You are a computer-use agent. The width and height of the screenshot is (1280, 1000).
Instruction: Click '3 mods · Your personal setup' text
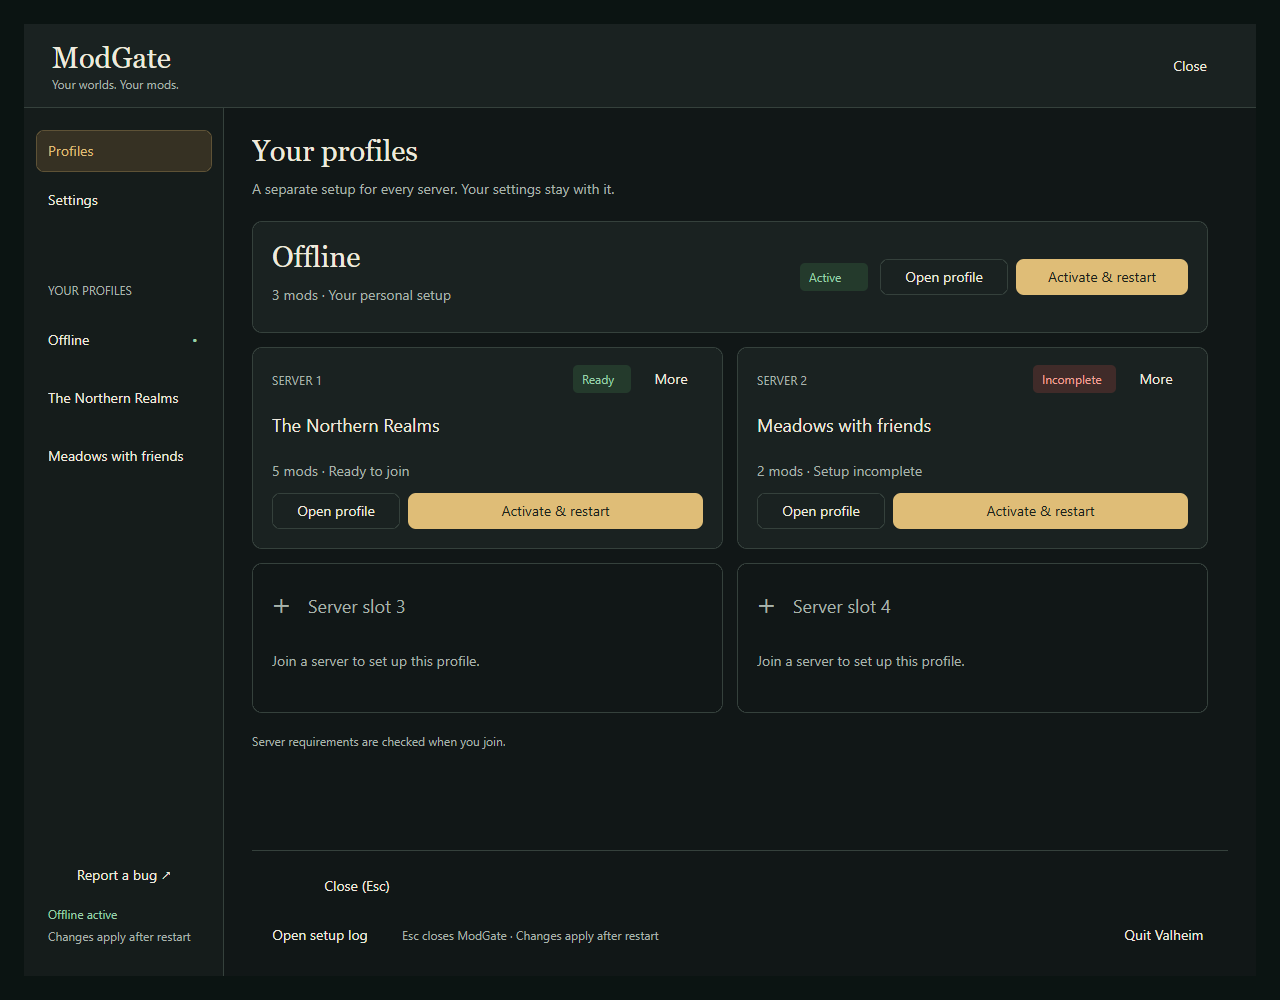[361, 295]
